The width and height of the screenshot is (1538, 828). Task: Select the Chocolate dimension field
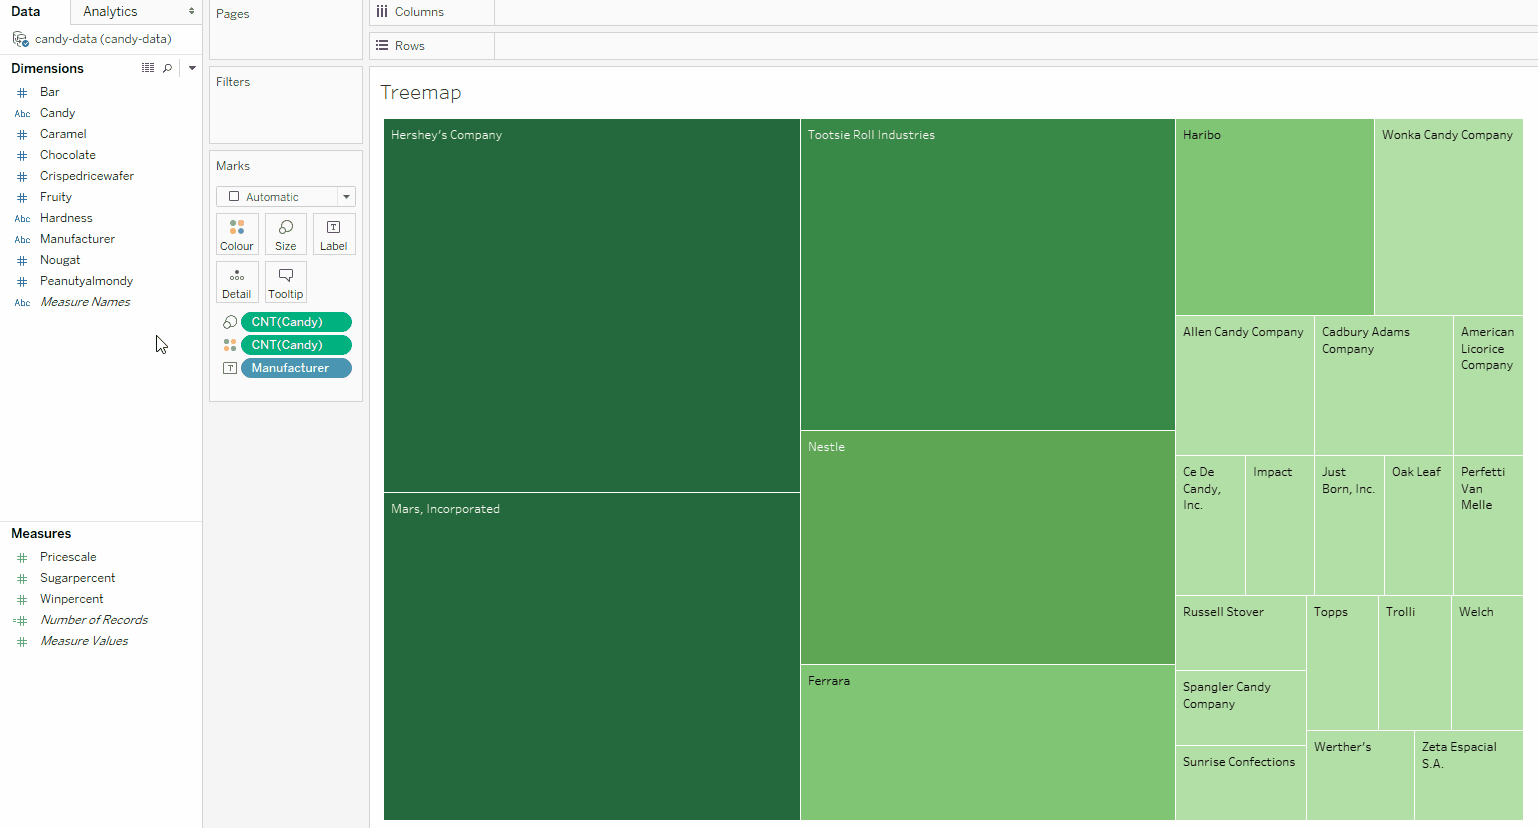coord(68,155)
